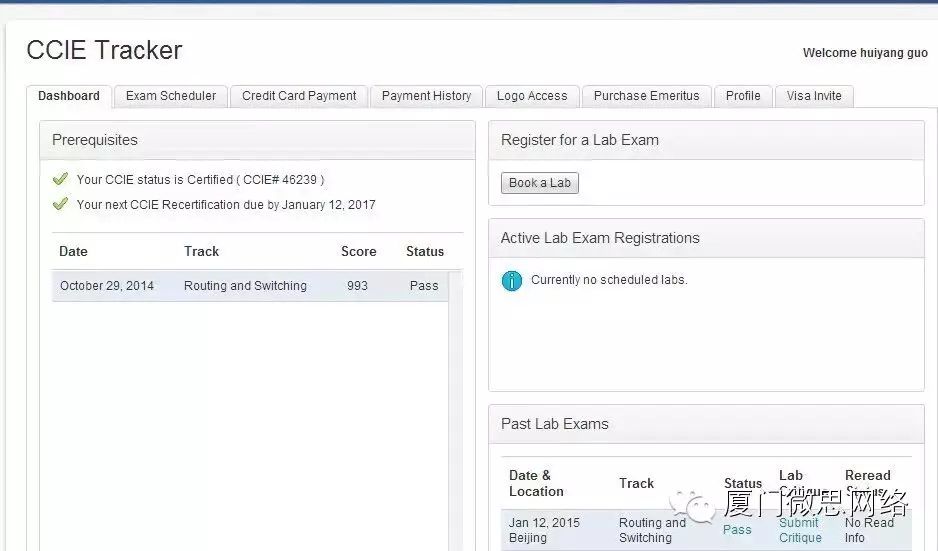938x551 pixels.
Task: Open the Purchase Emeritus tab
Action: (646, 96)
